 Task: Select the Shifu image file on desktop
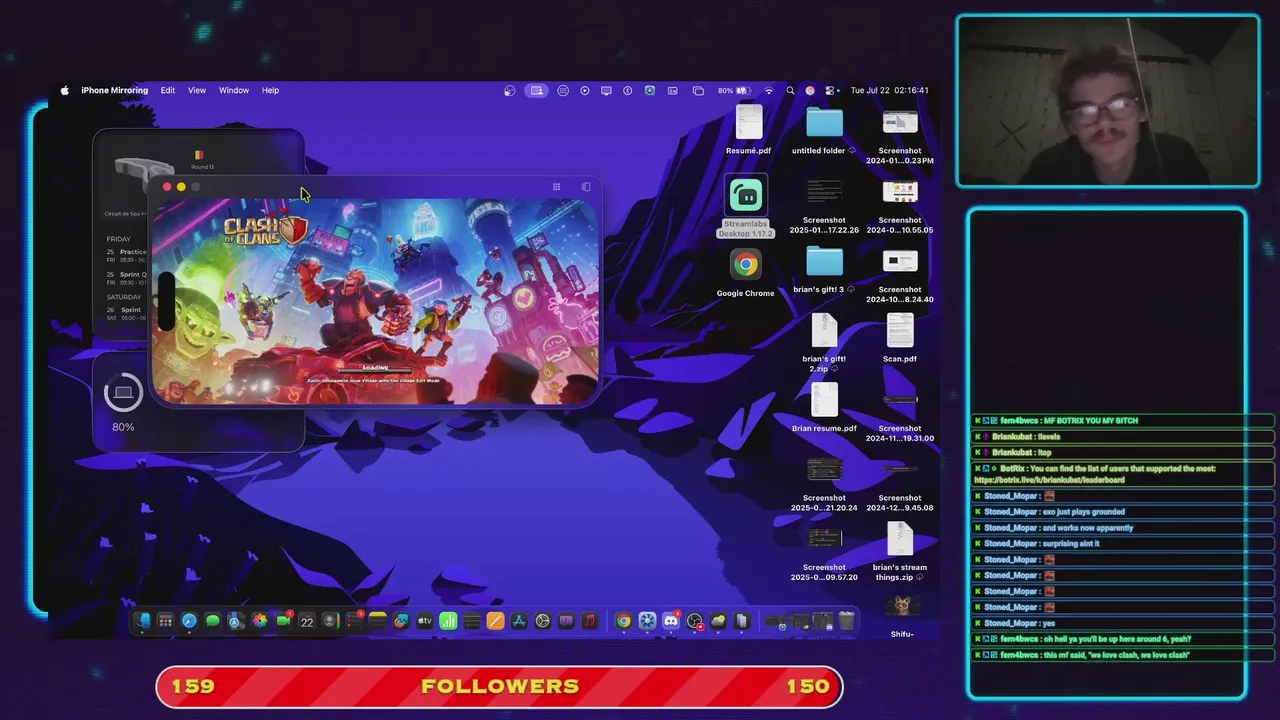(902, 616)
